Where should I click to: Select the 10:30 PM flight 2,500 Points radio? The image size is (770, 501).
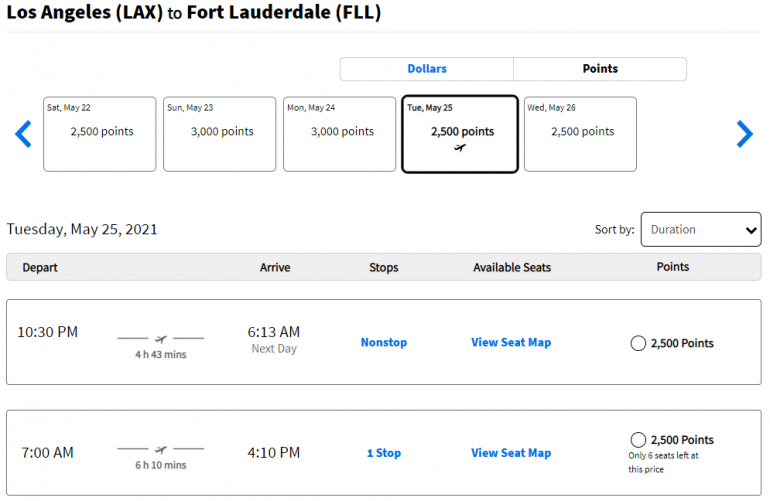click(638, 343)
